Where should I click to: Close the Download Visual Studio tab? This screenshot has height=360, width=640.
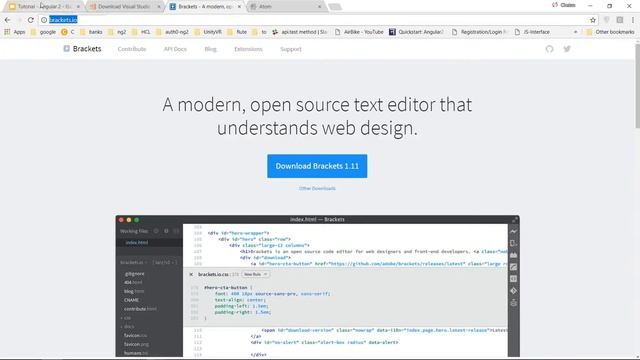159,7
